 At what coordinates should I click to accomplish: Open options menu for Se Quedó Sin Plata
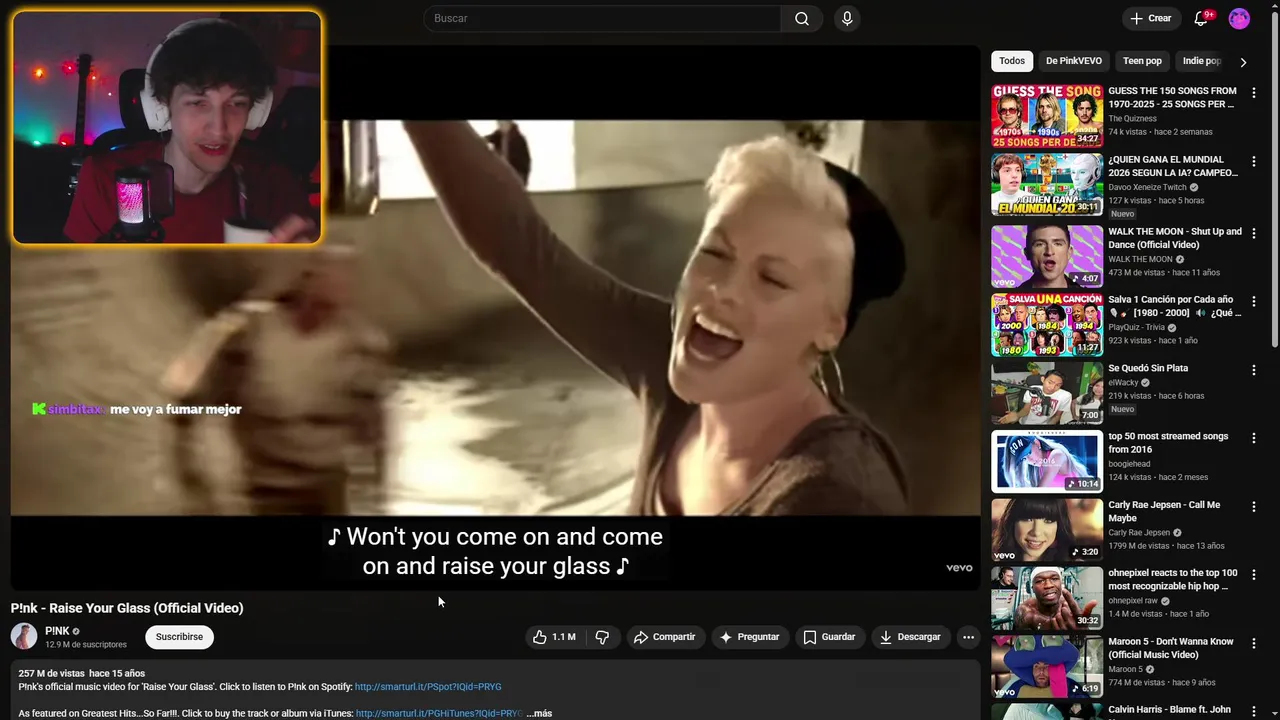pyautogui.click(x=1254, y=370)
